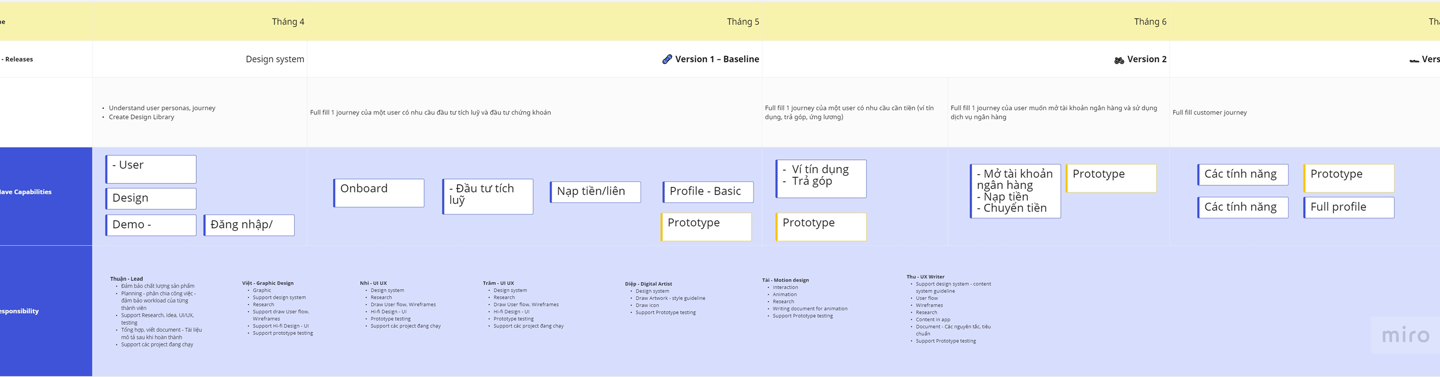Click the miro logo watermark

click(x=1406, y=336)
